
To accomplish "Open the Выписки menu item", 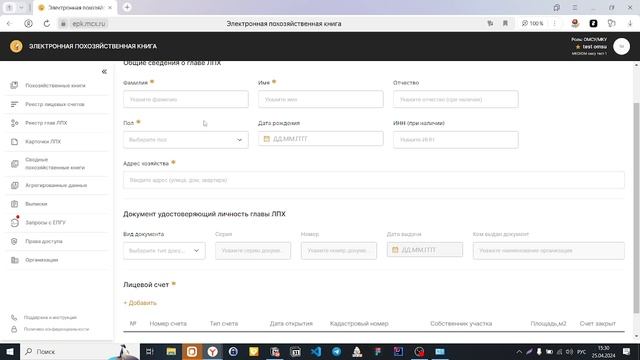I will coord(36,204).
